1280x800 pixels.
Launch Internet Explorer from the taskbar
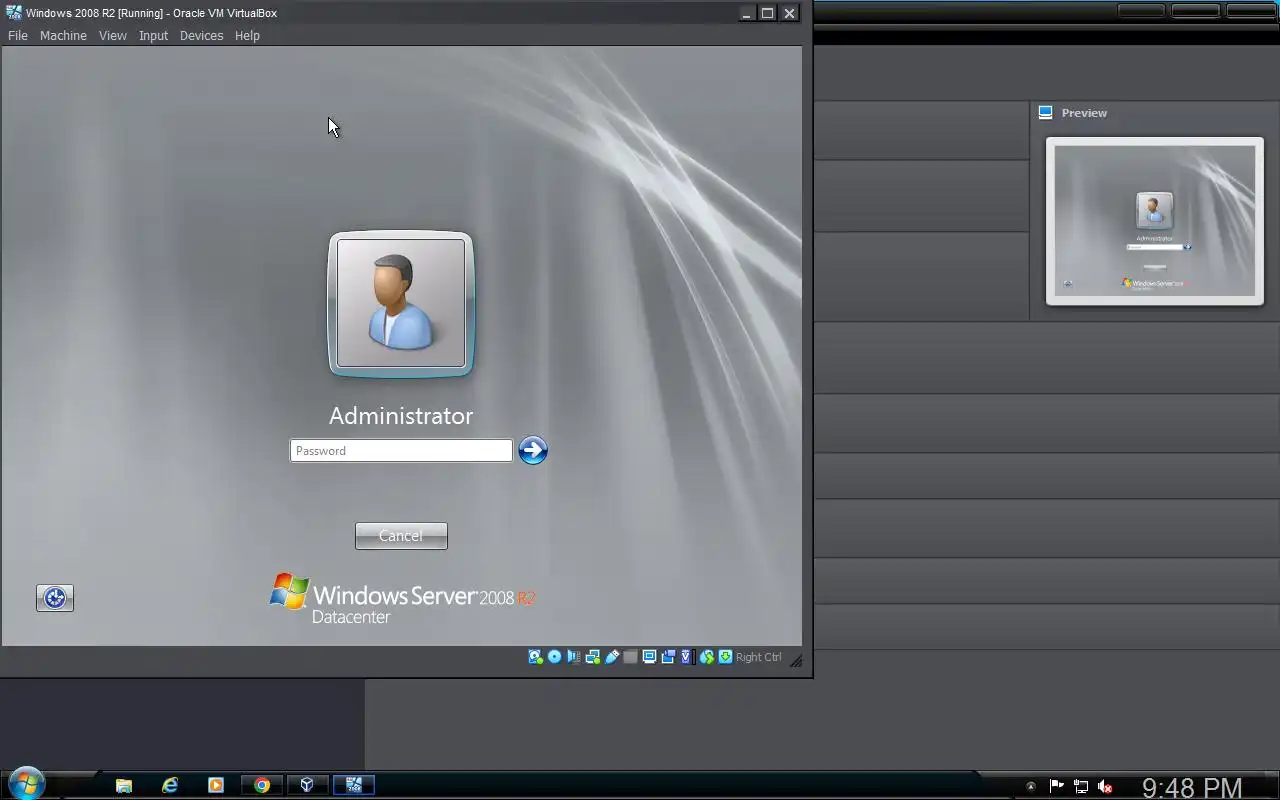click(170, 785)
